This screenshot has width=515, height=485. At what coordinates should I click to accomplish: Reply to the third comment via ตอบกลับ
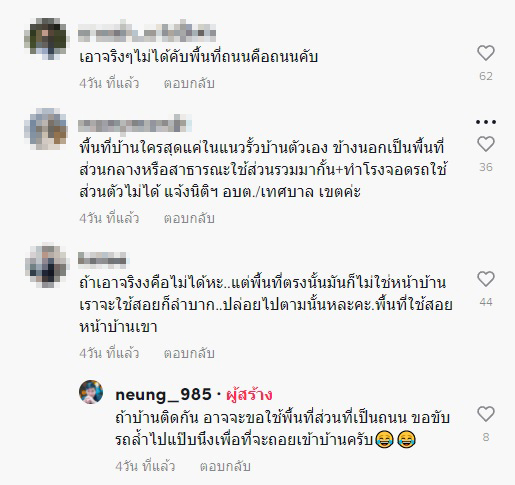coord(189,353)
